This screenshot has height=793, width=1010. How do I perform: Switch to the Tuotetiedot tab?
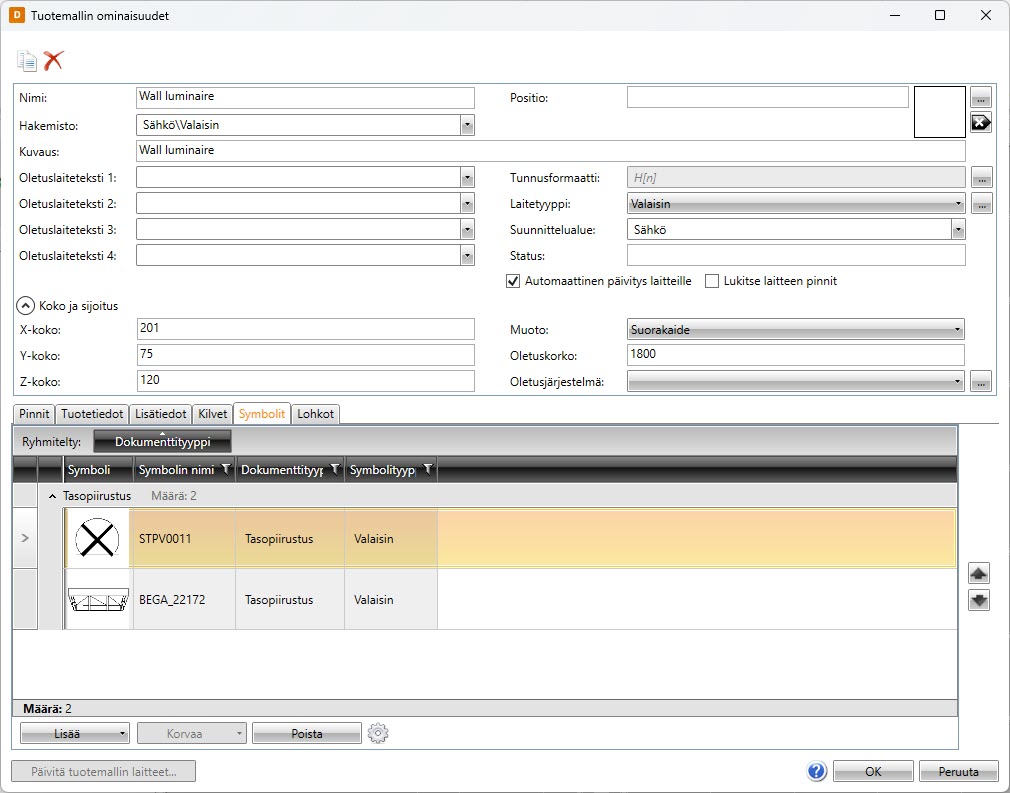92,414
